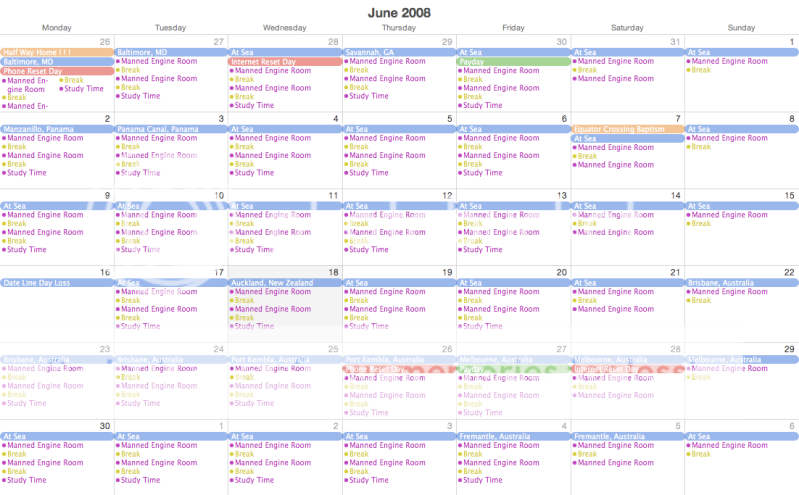Click the Wednesday column header
Screen dimensions: 799x495
pos(284,28)
